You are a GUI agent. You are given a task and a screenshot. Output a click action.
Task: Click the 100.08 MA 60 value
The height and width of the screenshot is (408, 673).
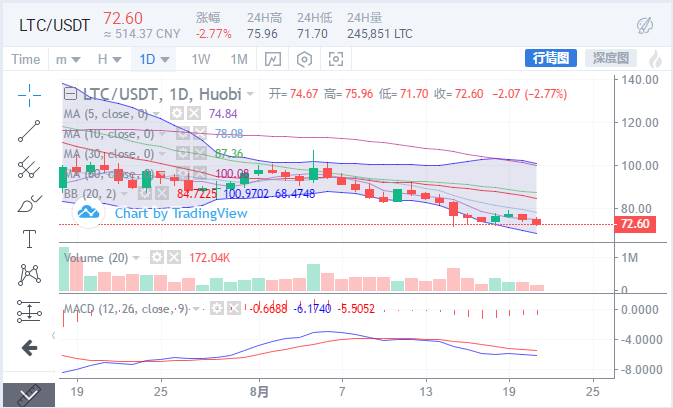pyautogui.click(x=232, y=174)
